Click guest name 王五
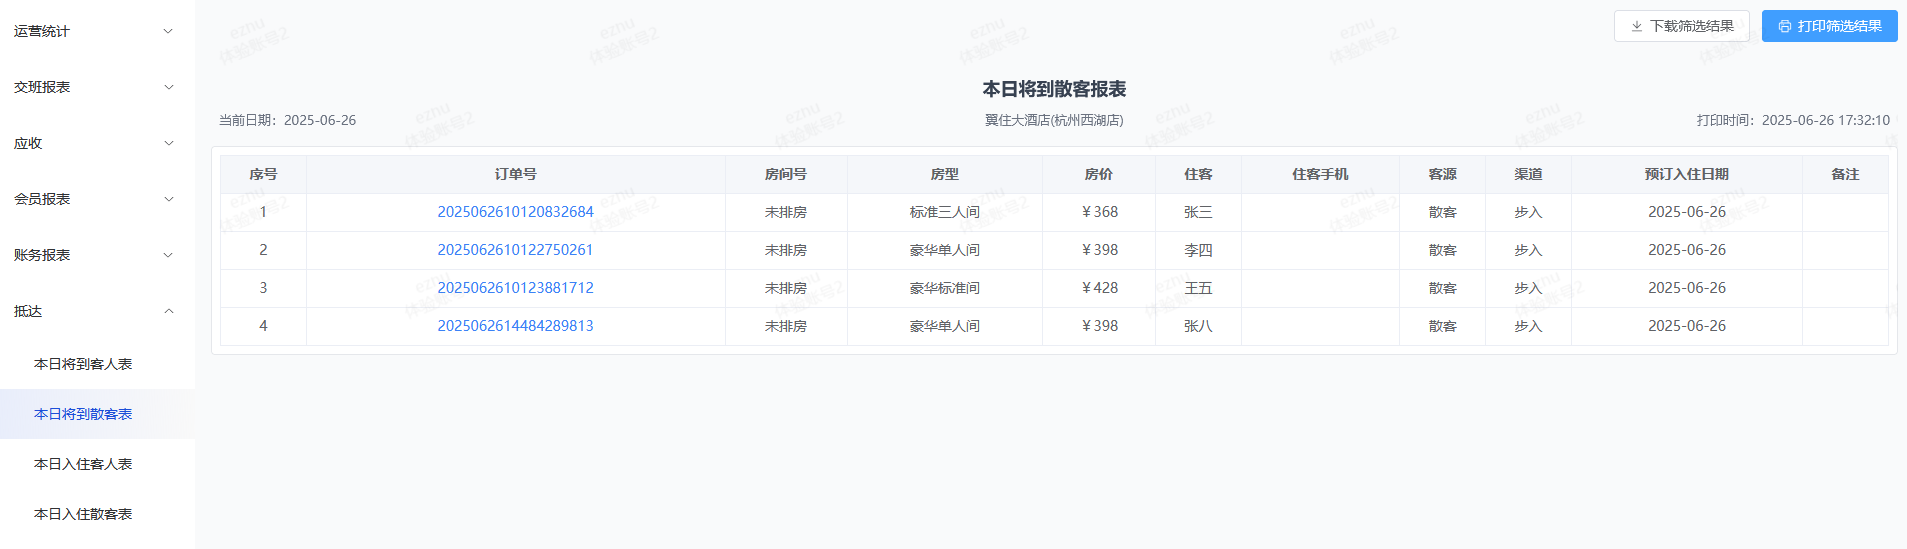Viewport: 1907px width, 549px height. (1198, 288)
